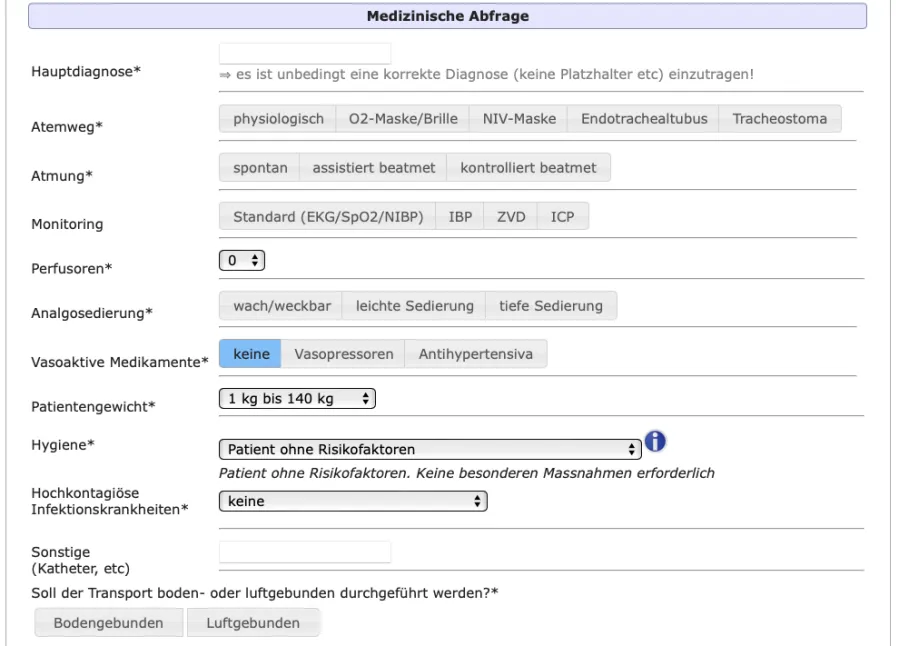
Task: Select the physiologisch airway option
Action: tap(278, 119)
